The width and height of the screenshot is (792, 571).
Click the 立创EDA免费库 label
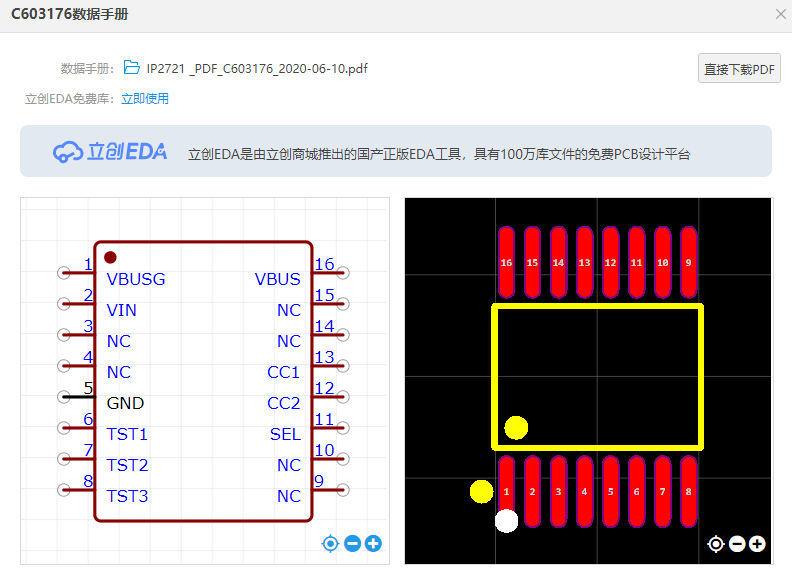point(71,99)
